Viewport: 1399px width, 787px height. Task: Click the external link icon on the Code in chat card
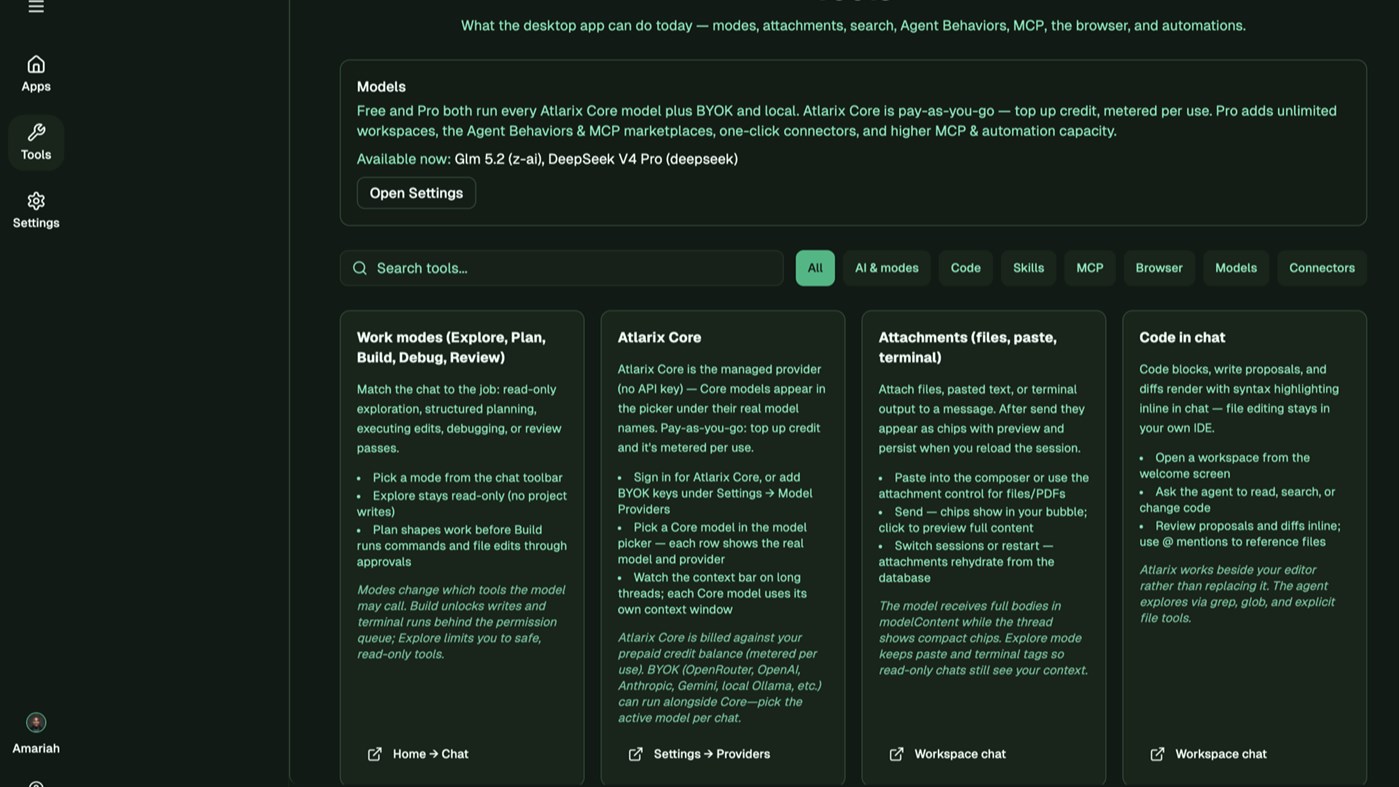[1158, 754]
